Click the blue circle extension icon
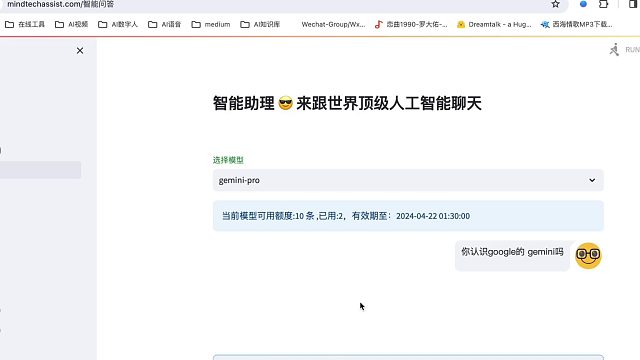This screenshot has height=360, width=640. click(583, 4)
